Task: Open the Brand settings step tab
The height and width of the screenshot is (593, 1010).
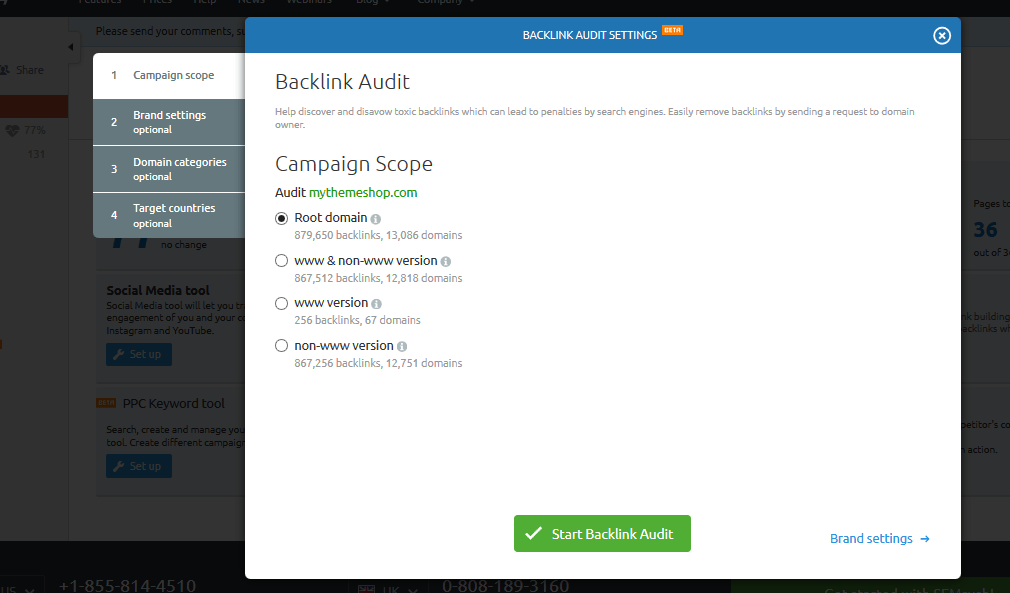Action: 169,122
